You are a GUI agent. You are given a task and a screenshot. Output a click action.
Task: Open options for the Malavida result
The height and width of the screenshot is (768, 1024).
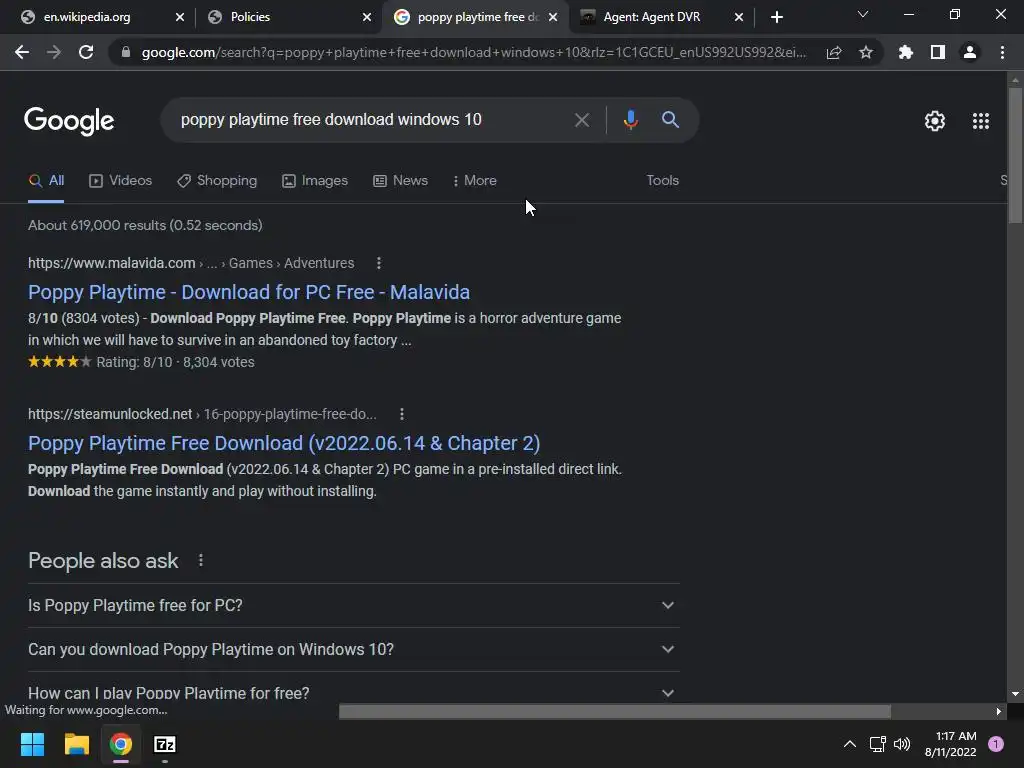tap(379, 263)
